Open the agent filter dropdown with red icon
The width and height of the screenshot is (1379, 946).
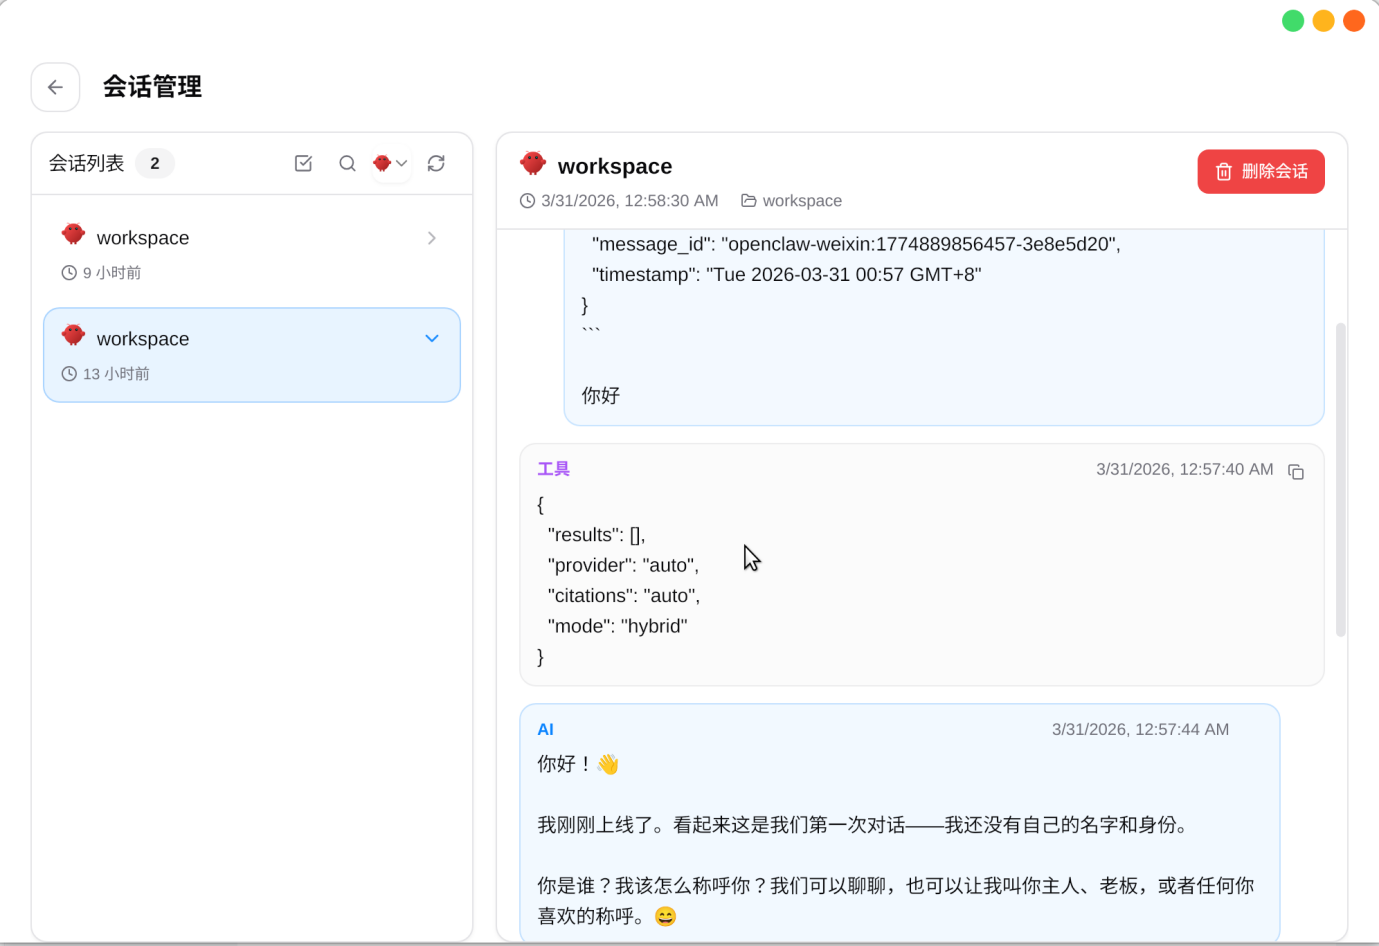pos(391,163)
